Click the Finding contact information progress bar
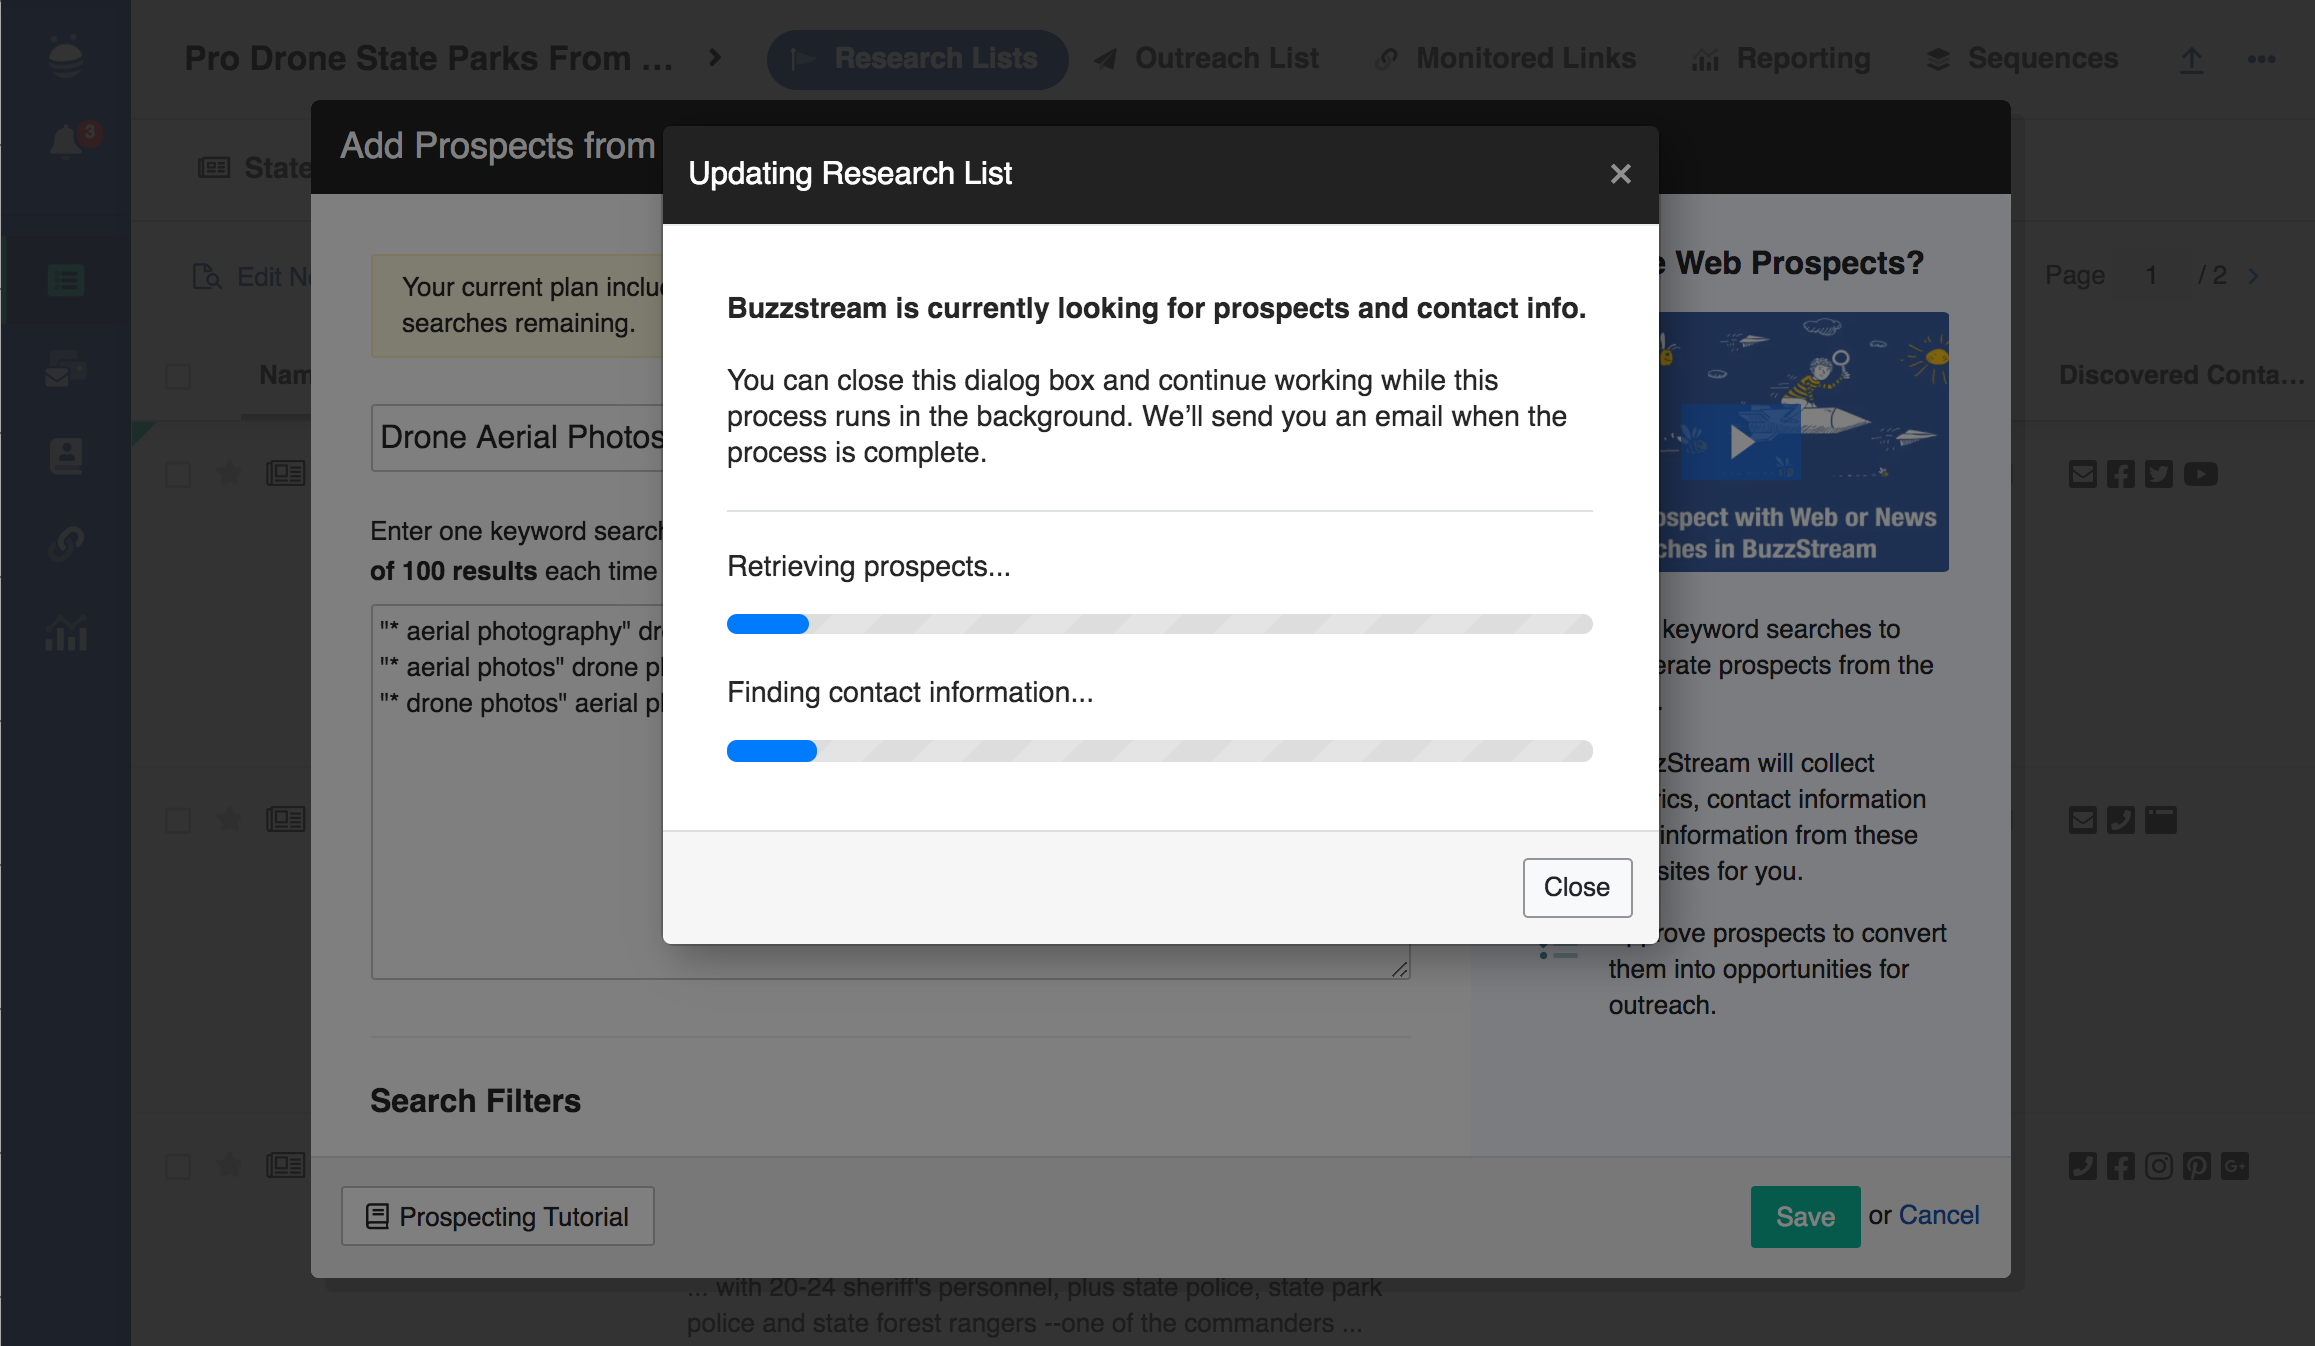 pyautogui.click(x=1159, y=751)
